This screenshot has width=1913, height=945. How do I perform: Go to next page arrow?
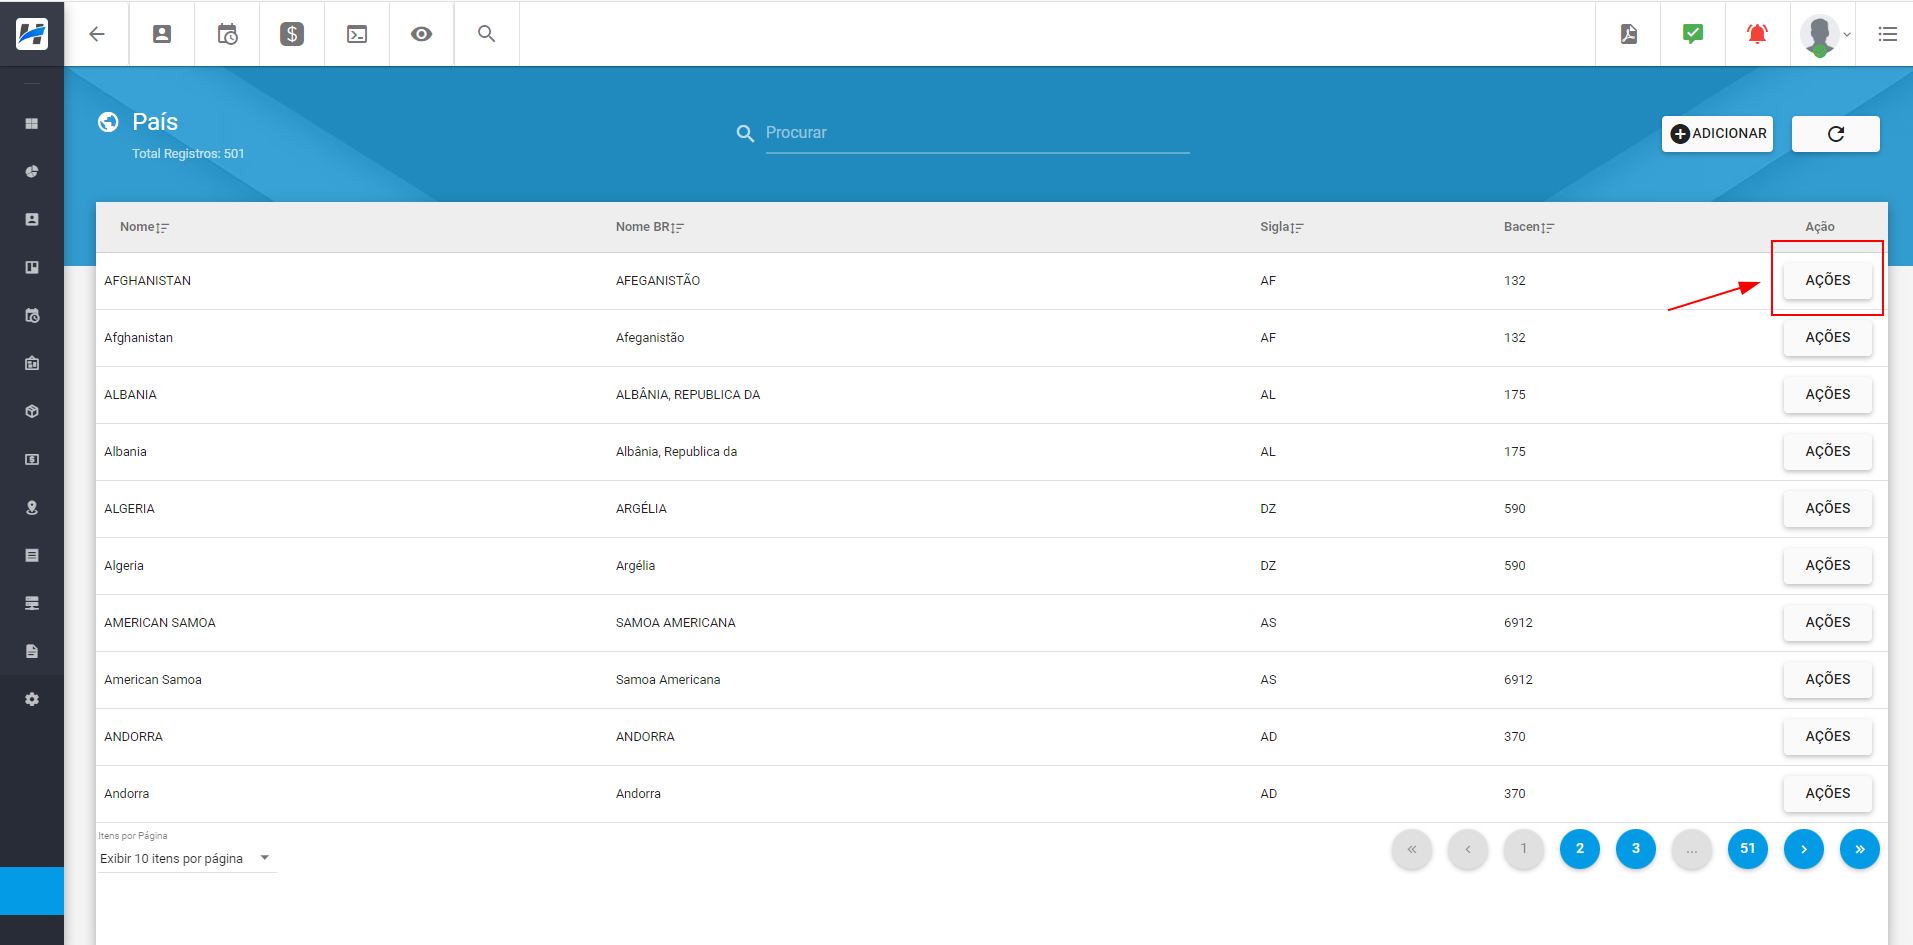point(1804,849)
